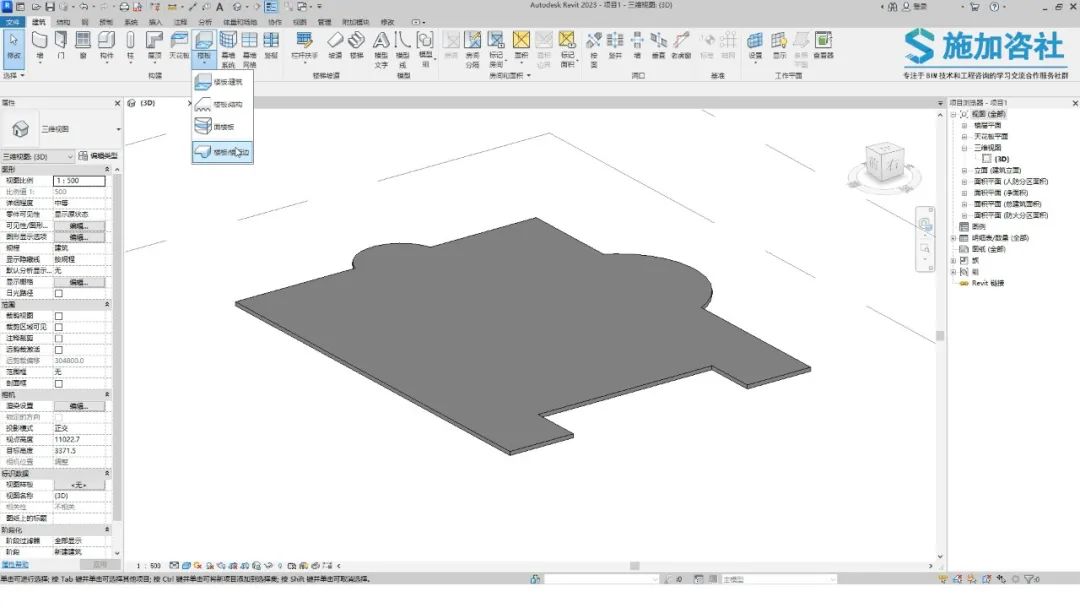This screenshot has height=608, width=1080.
Task: Pick the 竖井 (Shaft) opening tool
Action: (x=615, y=45)
